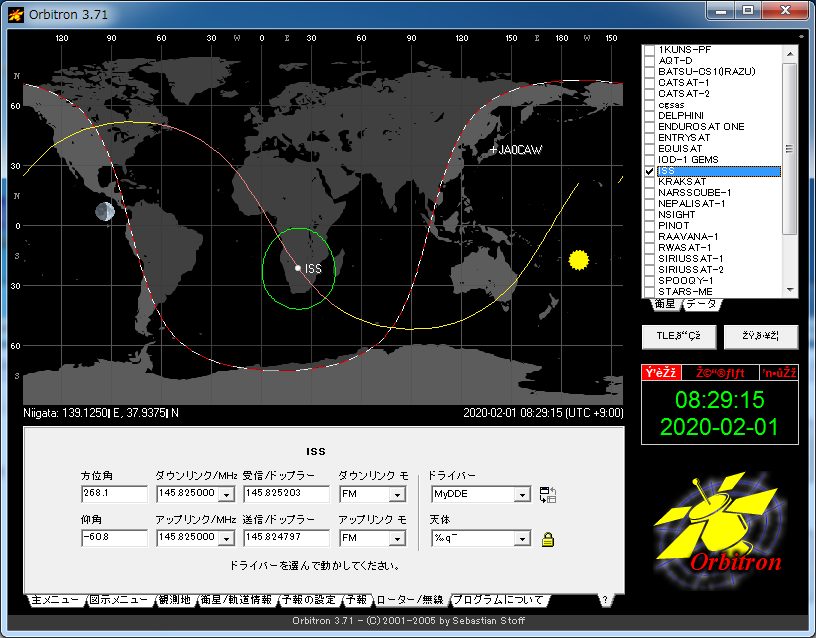The width and height of the screenshot is (816, 638).
Task: Switch to the 図示メニュー tab
Action: tap(119, 600)
